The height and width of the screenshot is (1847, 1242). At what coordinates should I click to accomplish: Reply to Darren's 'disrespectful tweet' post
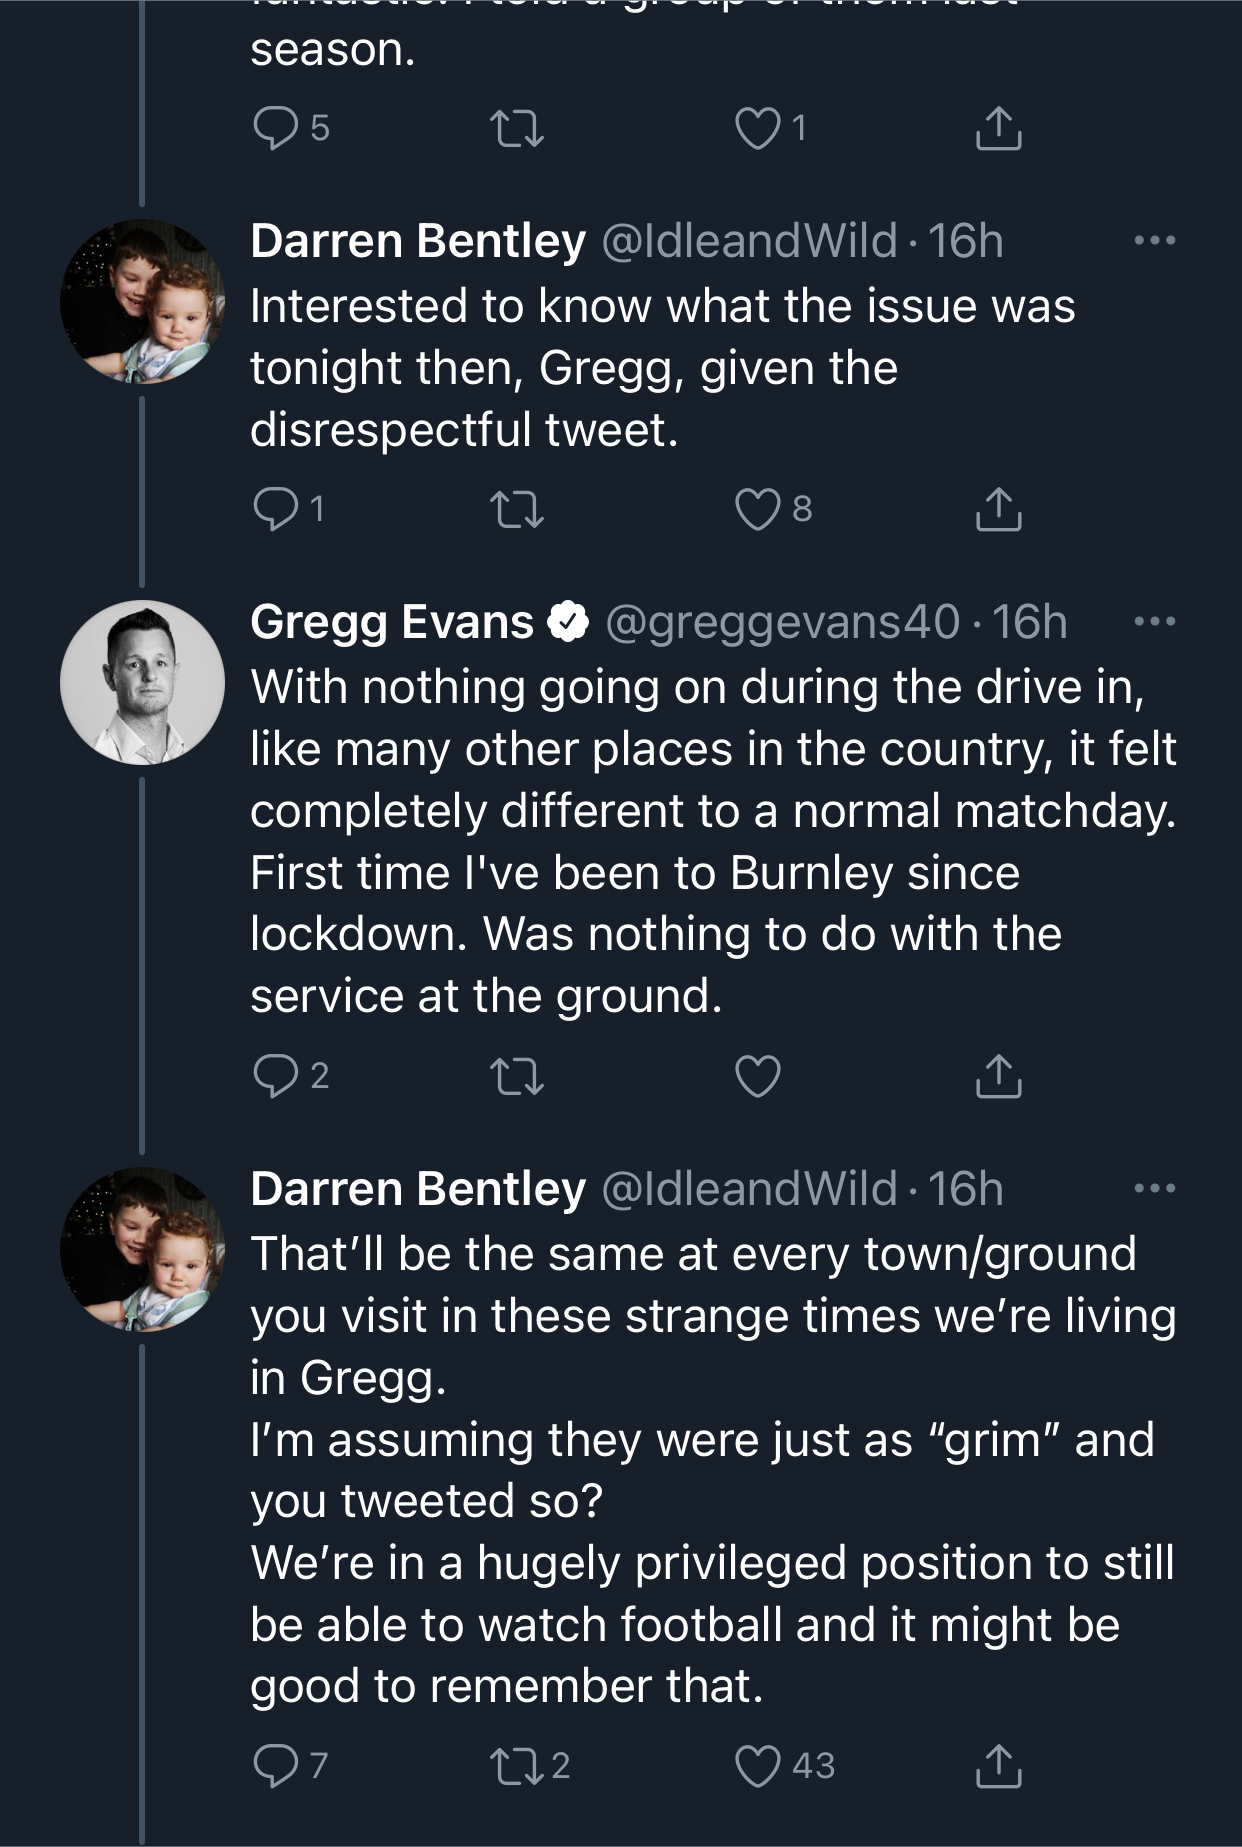click(x=274, y=510)
